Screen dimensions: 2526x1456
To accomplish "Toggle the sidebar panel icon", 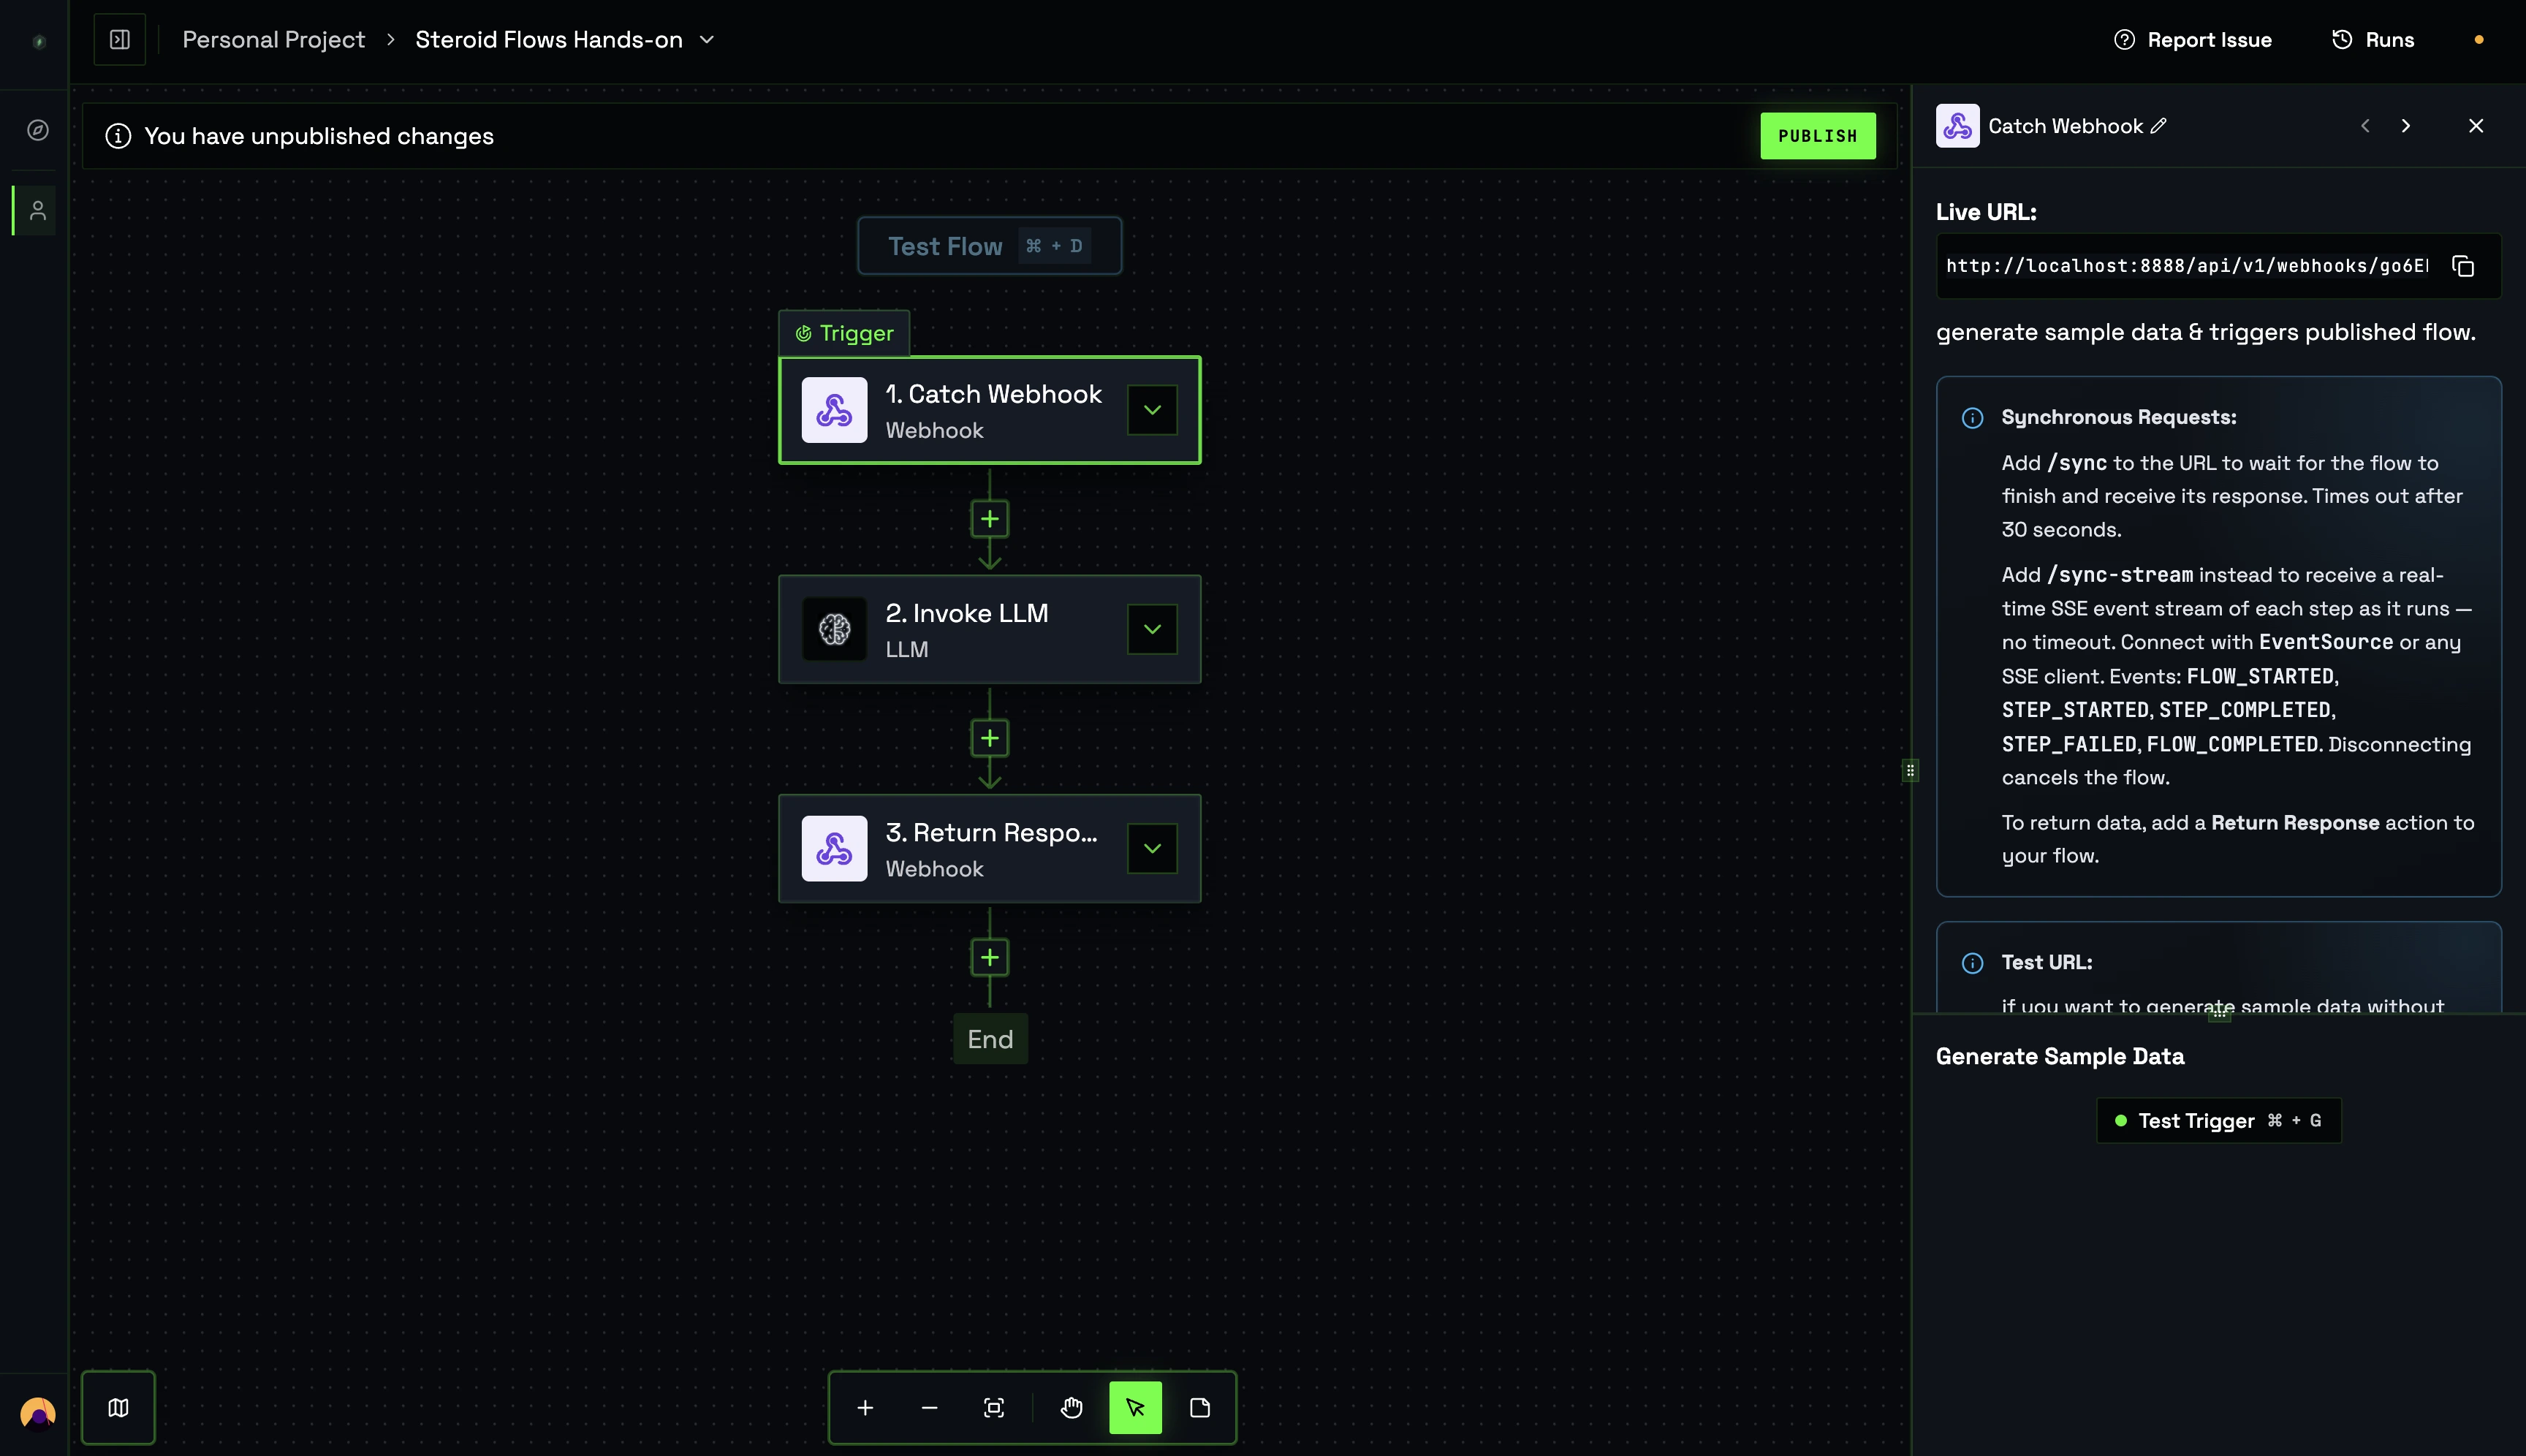I will [x=120, y=40].
